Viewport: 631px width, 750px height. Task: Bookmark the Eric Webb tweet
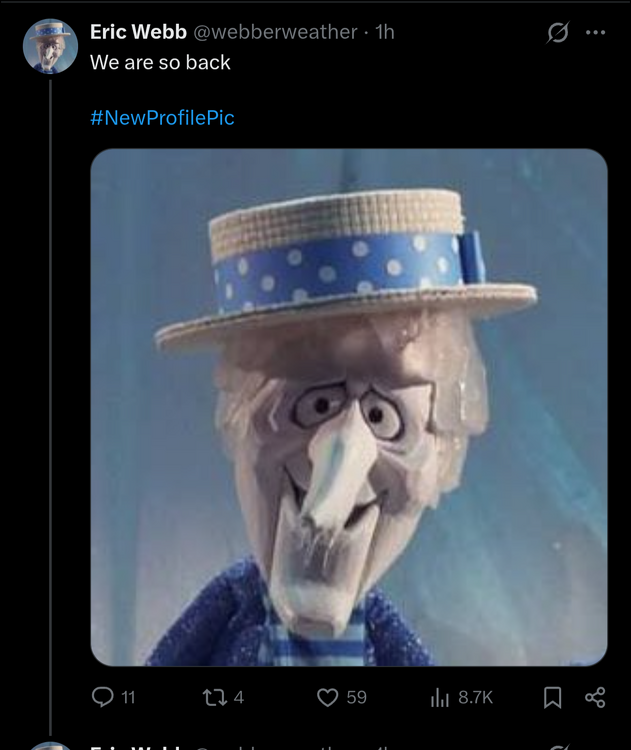coord(552,697)
